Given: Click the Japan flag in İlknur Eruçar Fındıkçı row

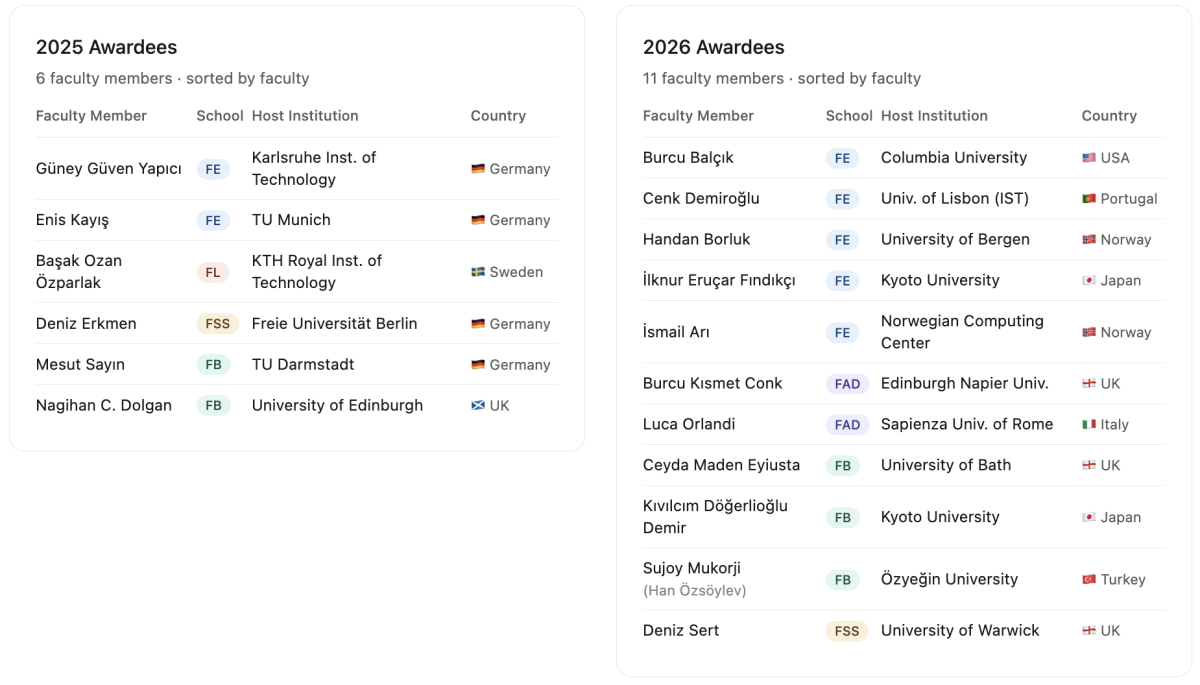Looking at the screenshot, I should 1089,281.
